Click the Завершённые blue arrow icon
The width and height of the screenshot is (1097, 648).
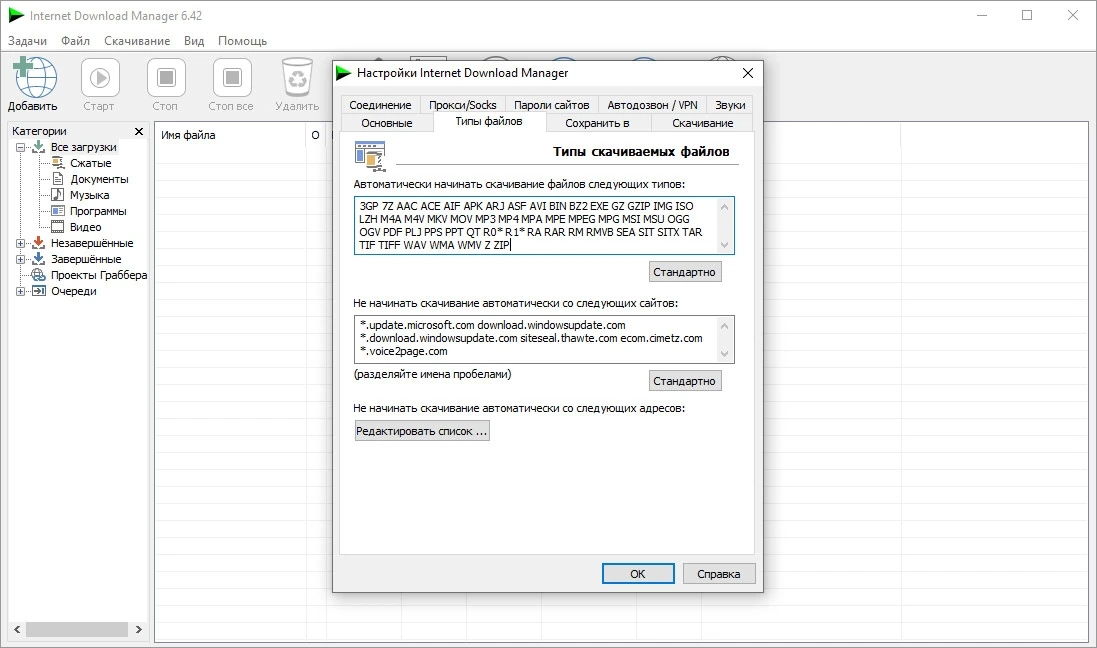39,259
